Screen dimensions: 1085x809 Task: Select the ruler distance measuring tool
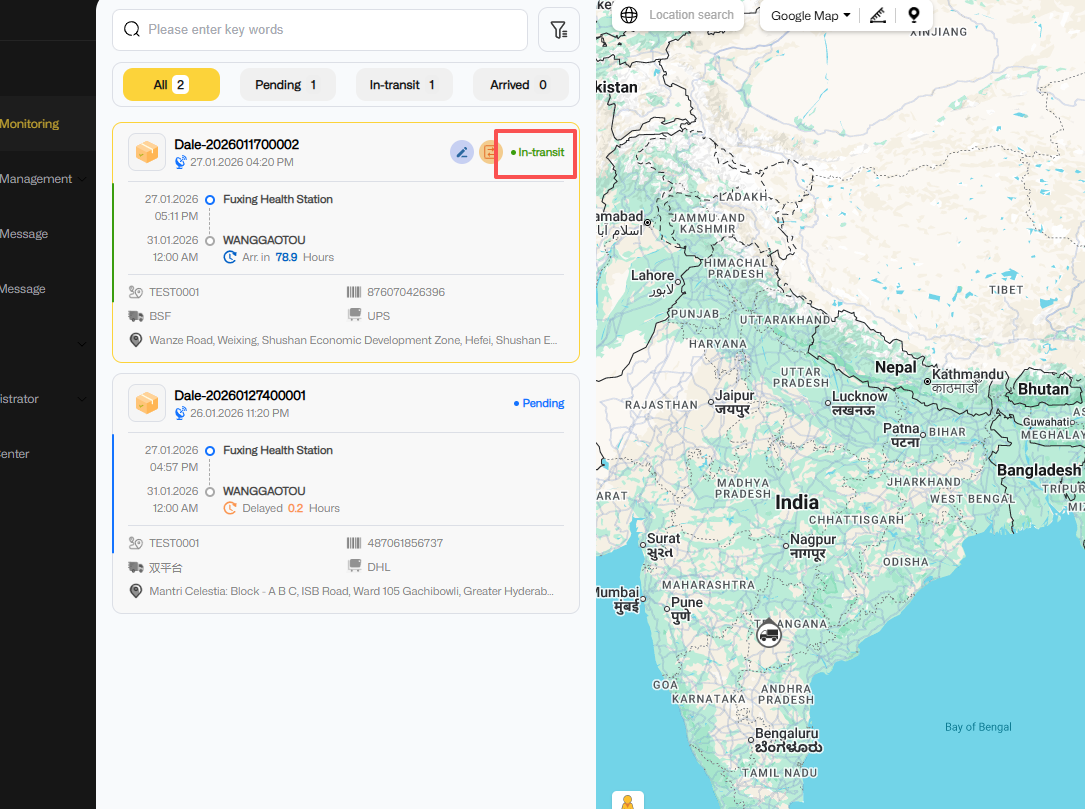pos(878,15)
